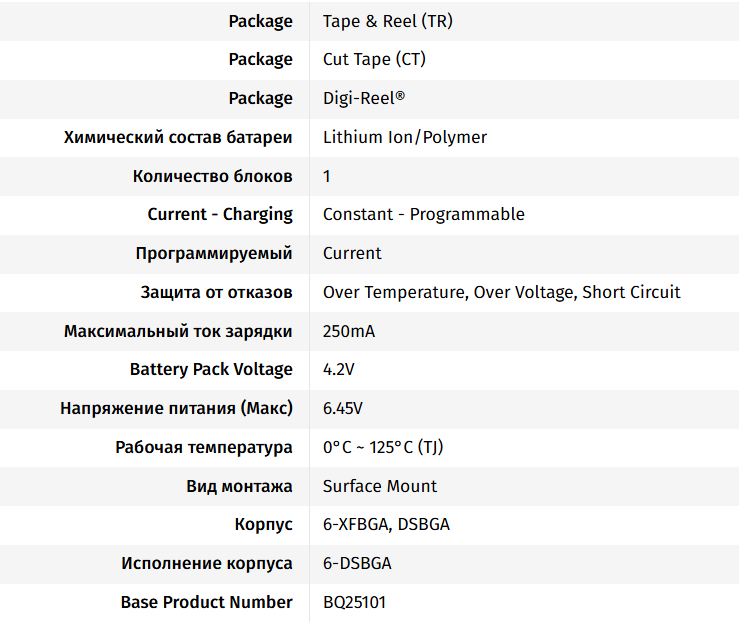Click the Digi-Reel® package value
Image resolution: width=739 pixels, height=628 pixels.
[364, 98]
